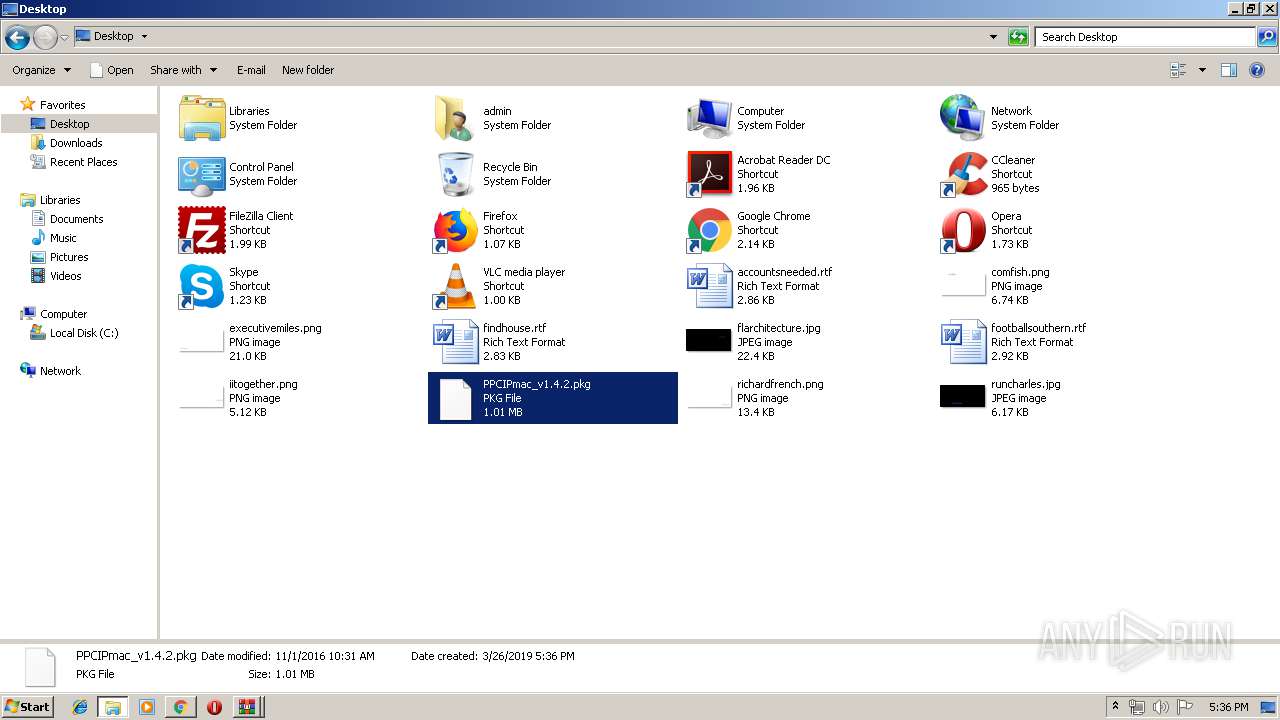Select the VLC media player shortcut
This screenshot has width=1280, height=720.
tap(456, 286)
